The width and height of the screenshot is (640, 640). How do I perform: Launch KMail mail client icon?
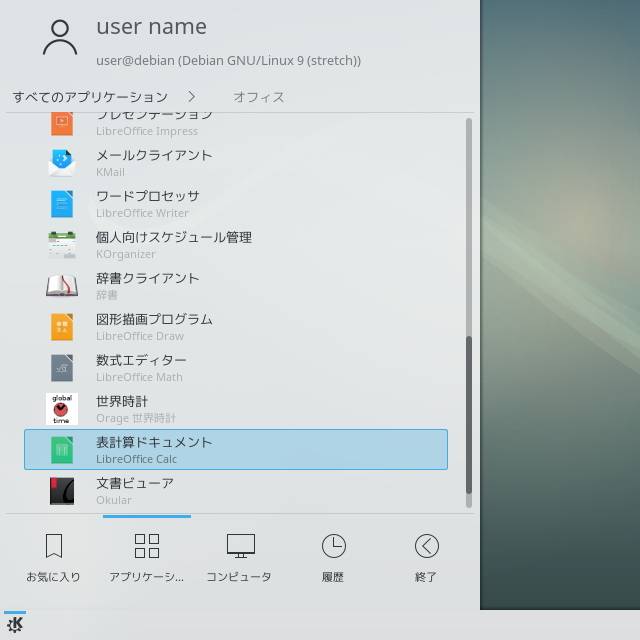click(x=62, y=163)
